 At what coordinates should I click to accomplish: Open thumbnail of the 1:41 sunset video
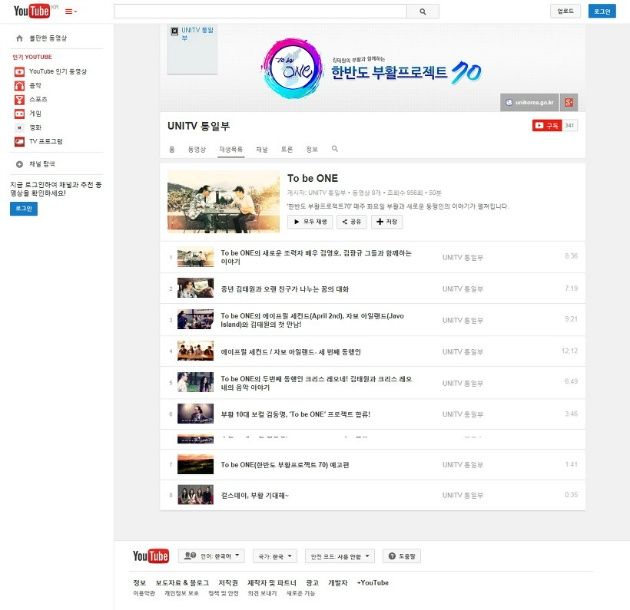[x=196, y=464]
